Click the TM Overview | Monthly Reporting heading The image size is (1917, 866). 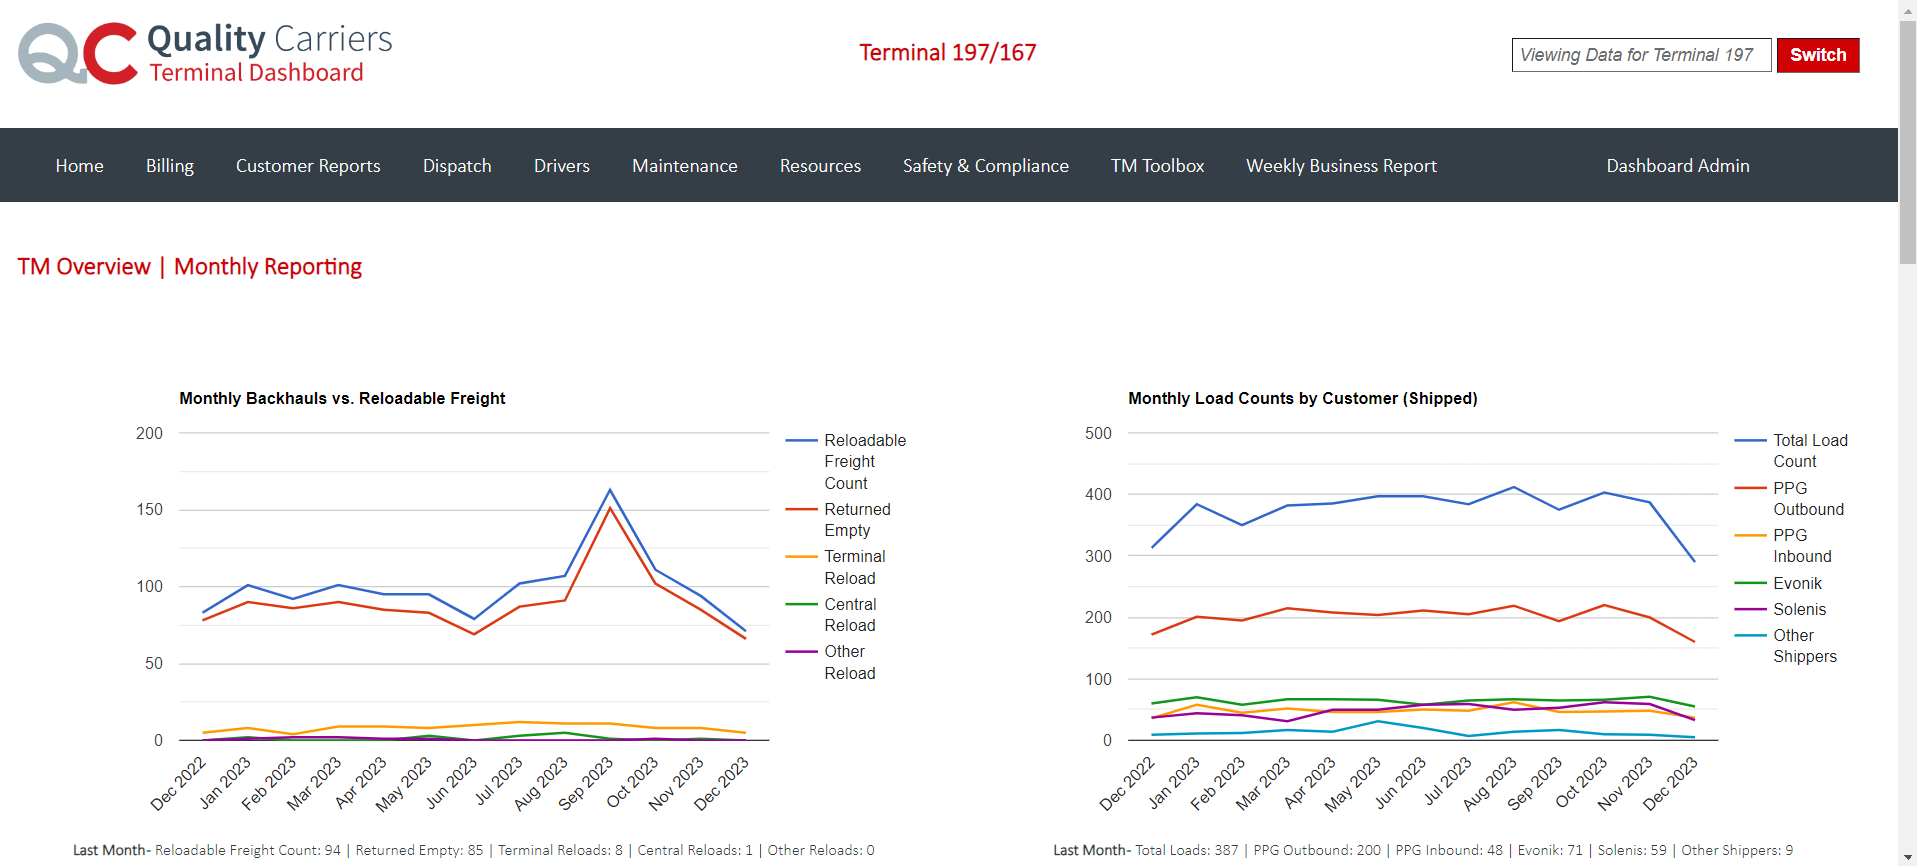coord(190,267)
